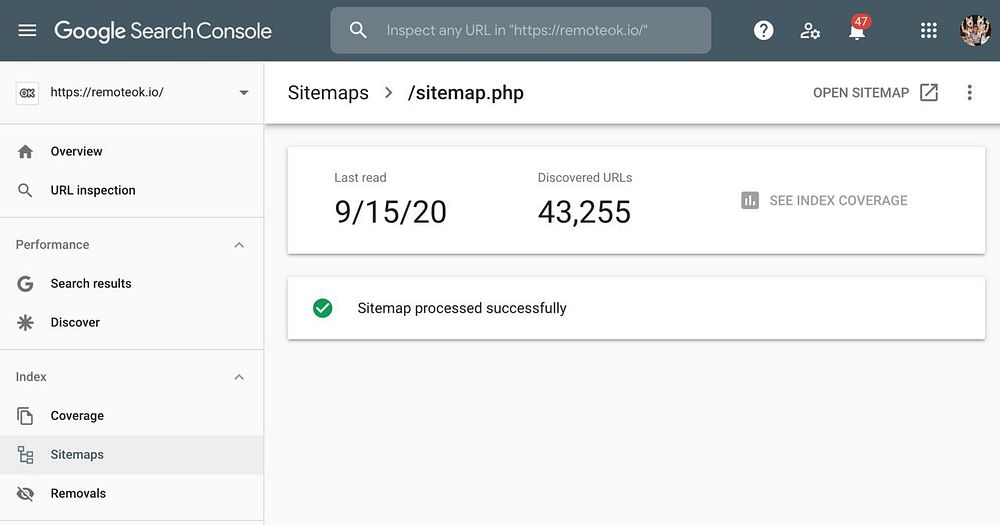Click the open sitemap external-link icon
1000x525 pixels.
coord(929,93)
